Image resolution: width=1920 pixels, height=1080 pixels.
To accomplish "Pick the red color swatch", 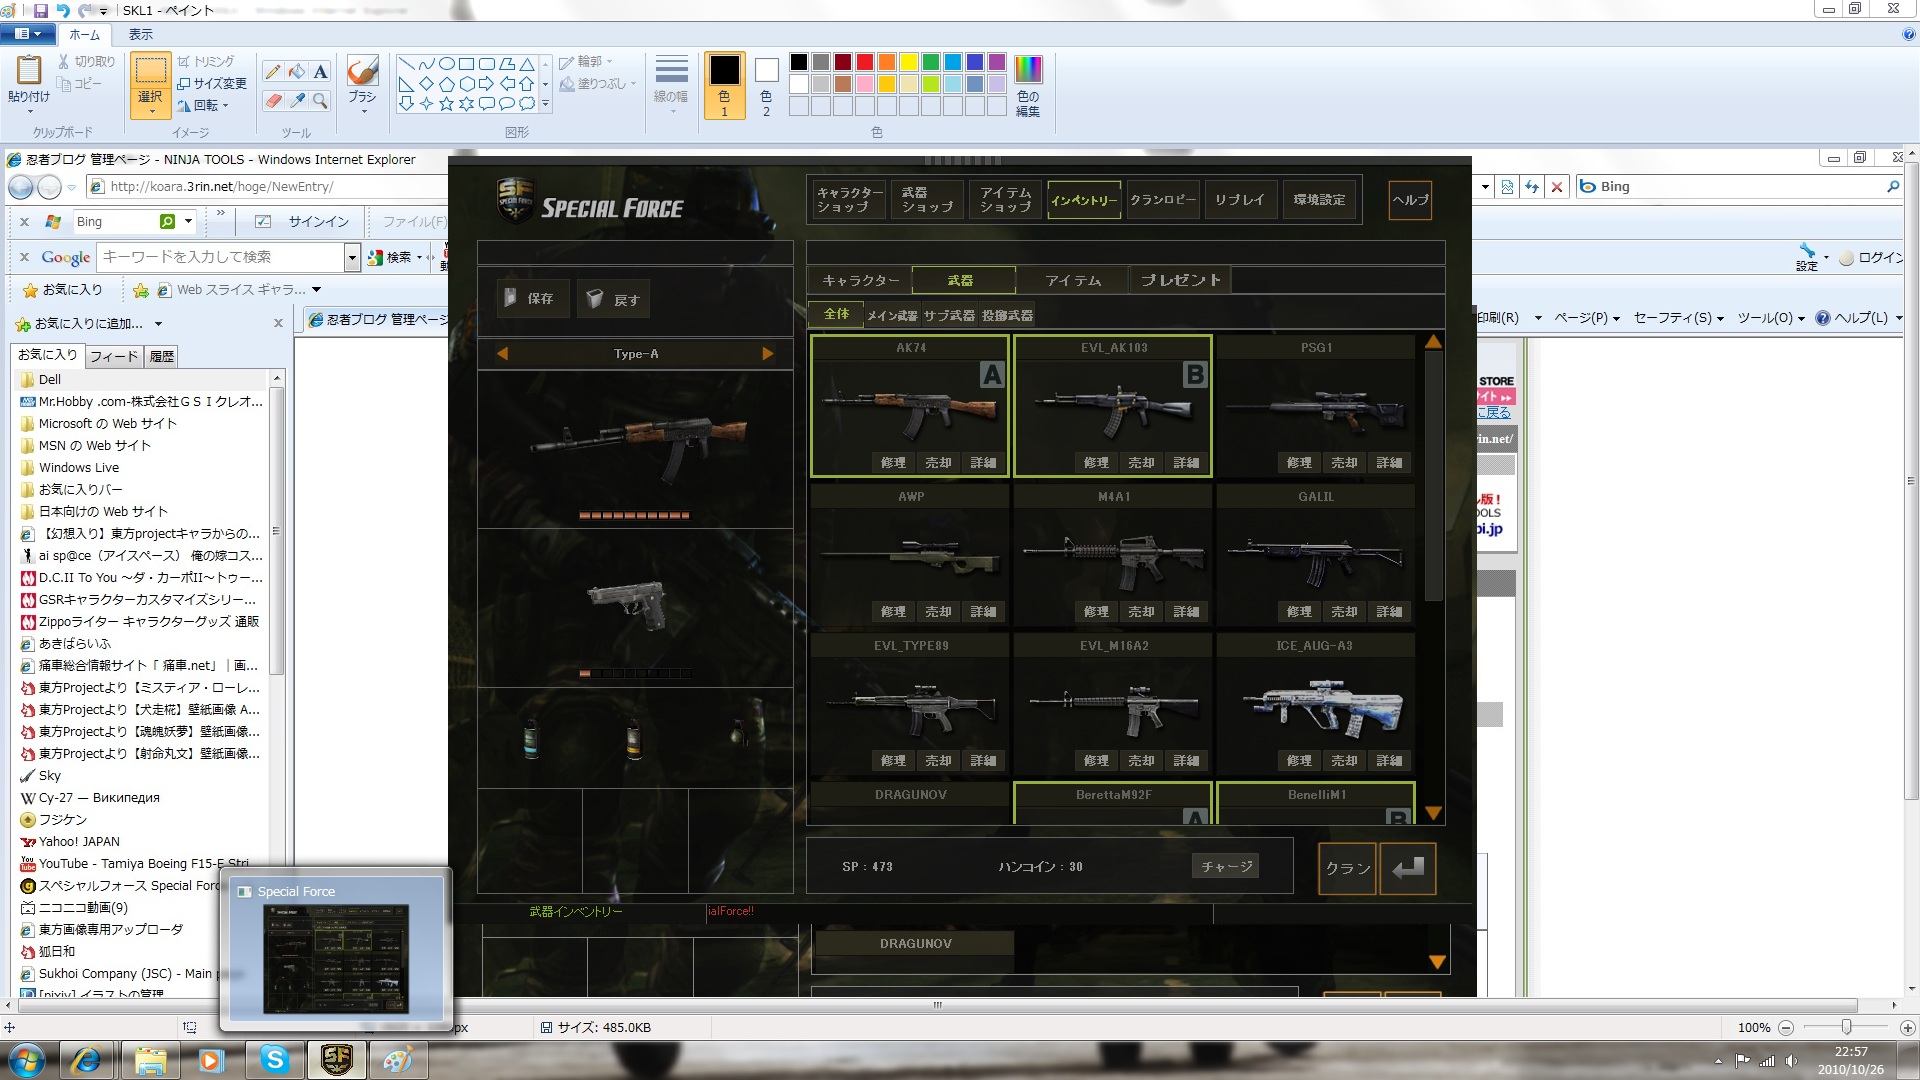I will coord(865,62).
